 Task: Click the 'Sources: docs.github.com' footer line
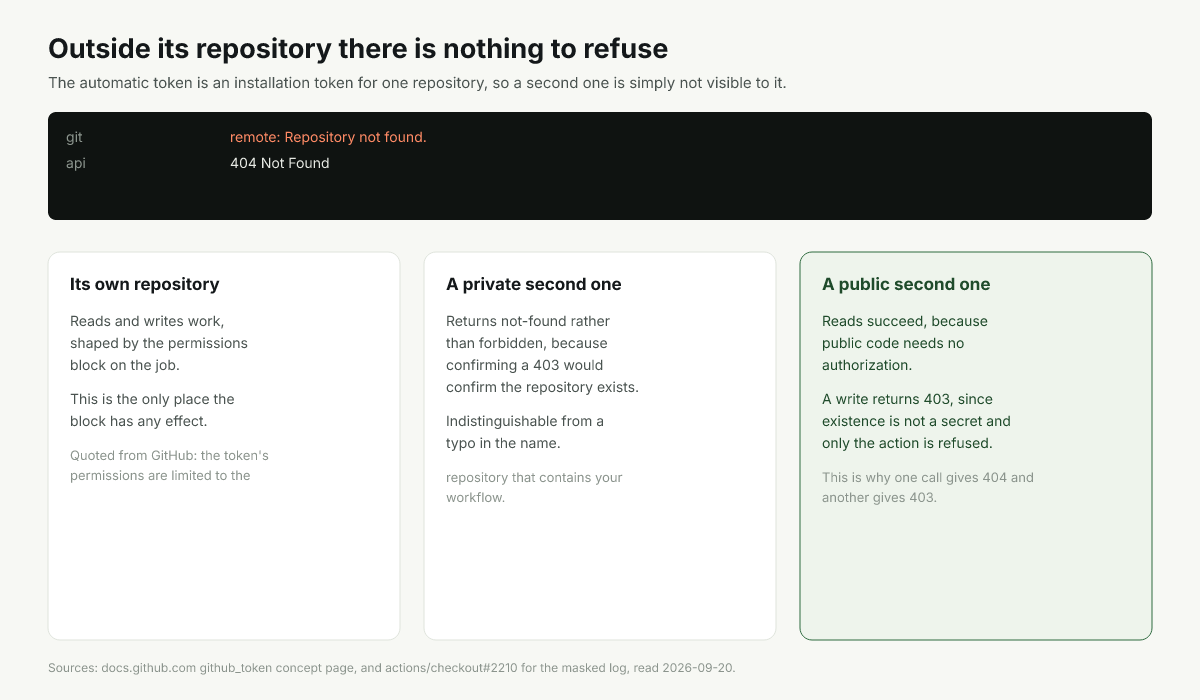tap(391, 667)
